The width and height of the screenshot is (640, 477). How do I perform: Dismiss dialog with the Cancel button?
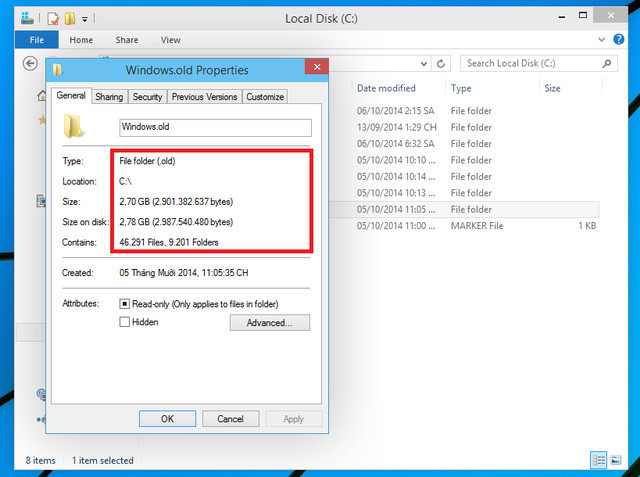(x=231, y=419)
